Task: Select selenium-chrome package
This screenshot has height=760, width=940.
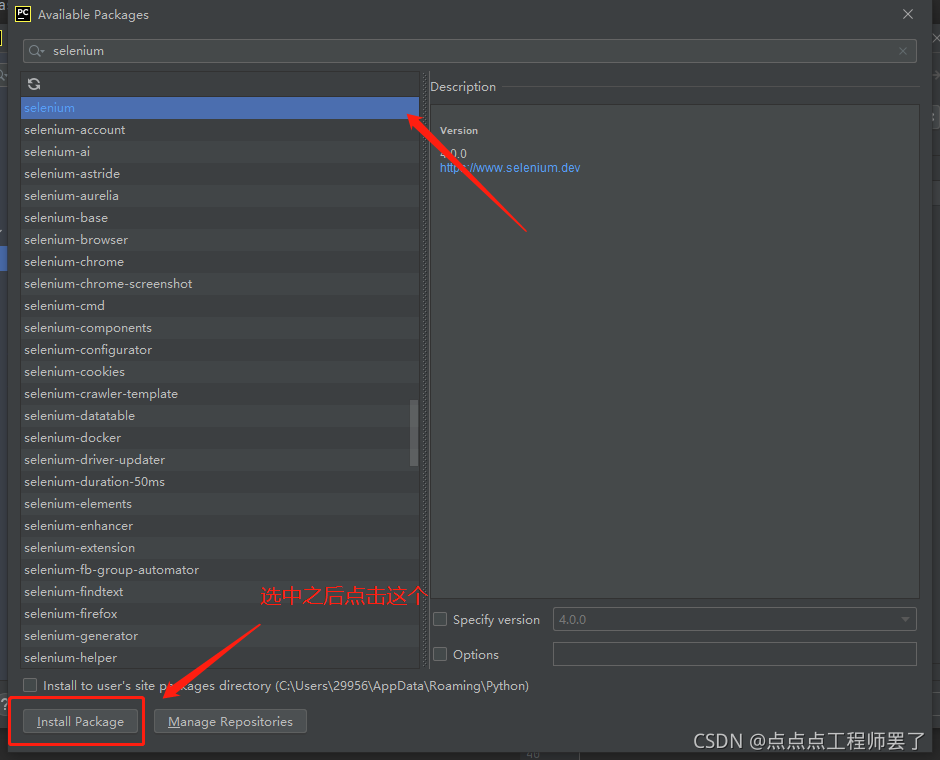Action: pos(219,262)
